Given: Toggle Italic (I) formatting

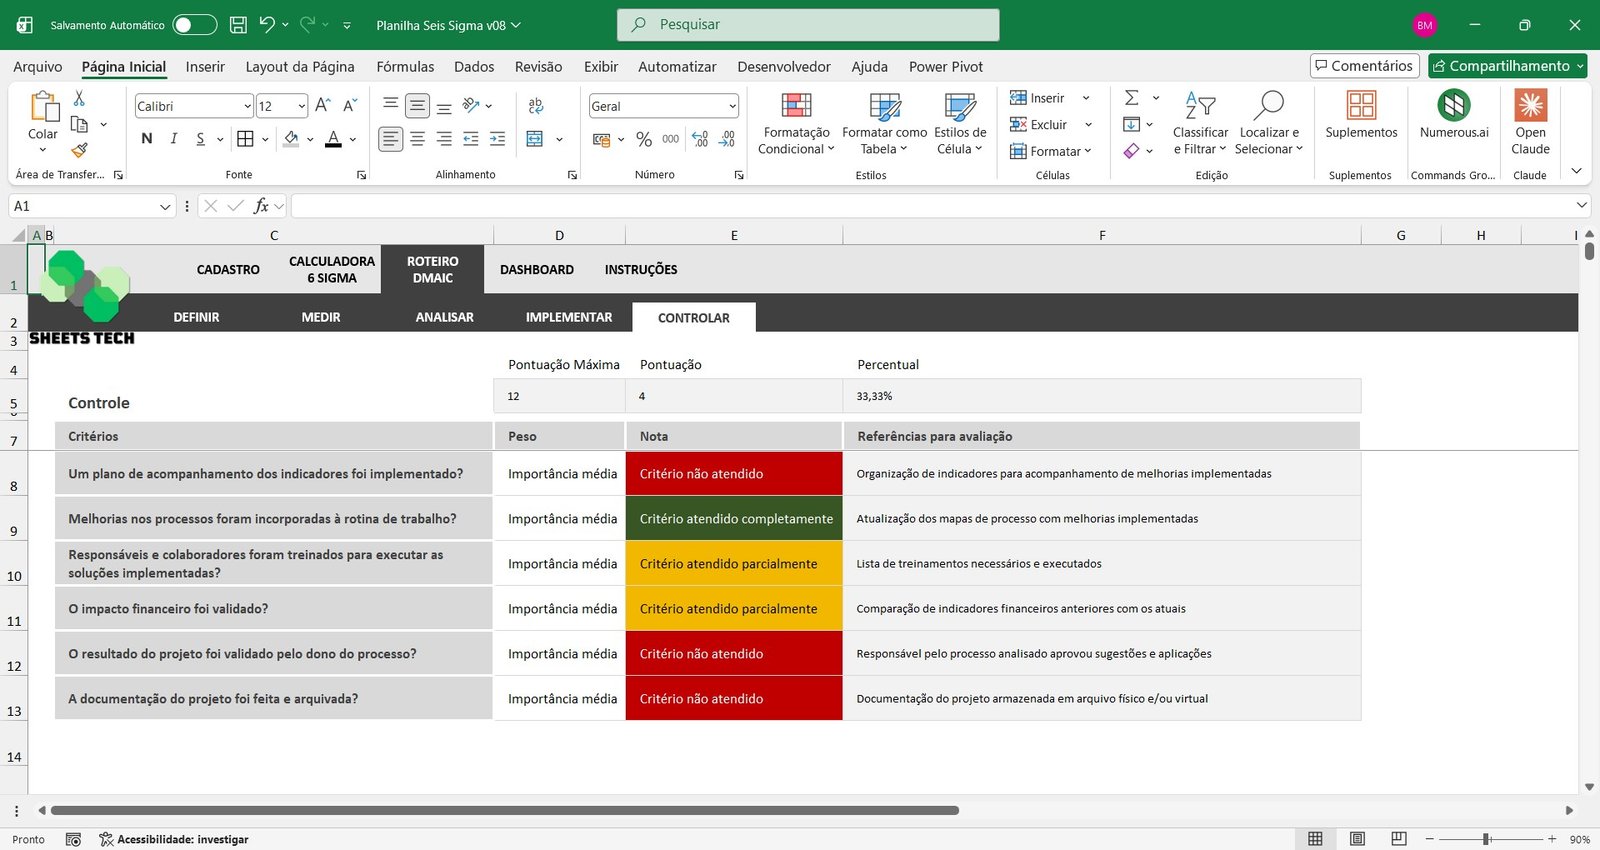Looking at the screenshot, I should click(x=173, y=139).
